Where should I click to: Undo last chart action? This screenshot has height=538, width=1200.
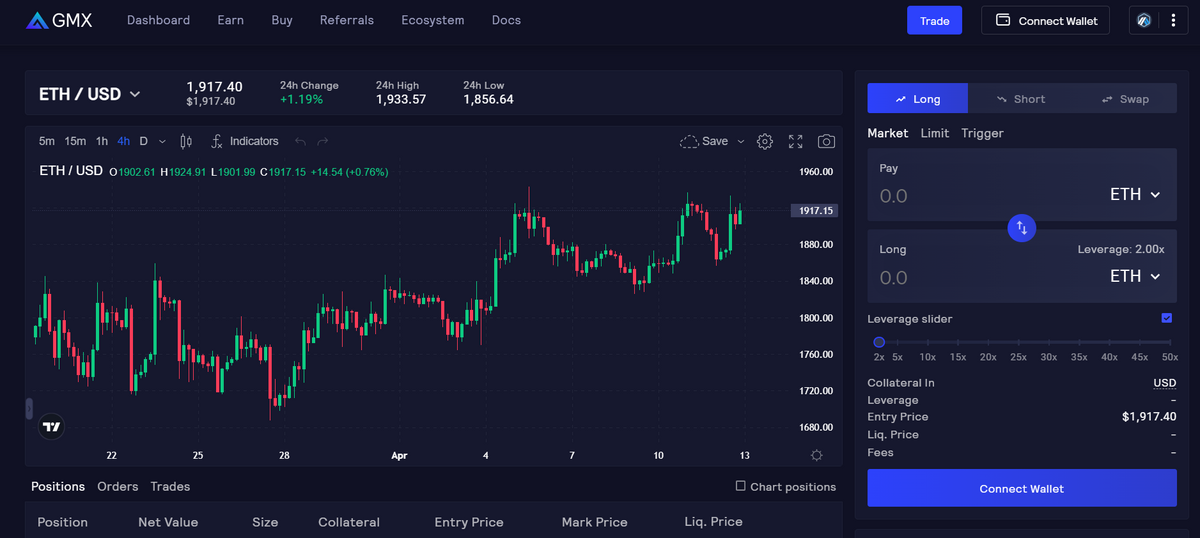[x=300, y=141]
